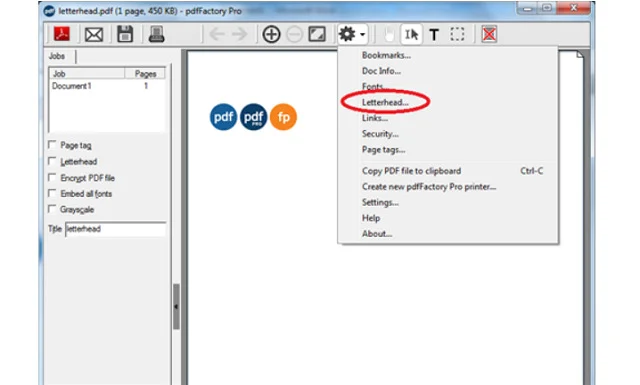The width and height of the screenshot is (640, 385).
Task: Enable the Letterhead checkbox
Action: pos(52,161)
